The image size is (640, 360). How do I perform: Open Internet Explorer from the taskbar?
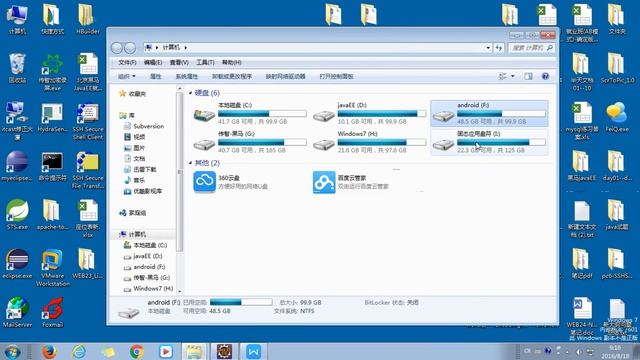click(x=78, y=351)
